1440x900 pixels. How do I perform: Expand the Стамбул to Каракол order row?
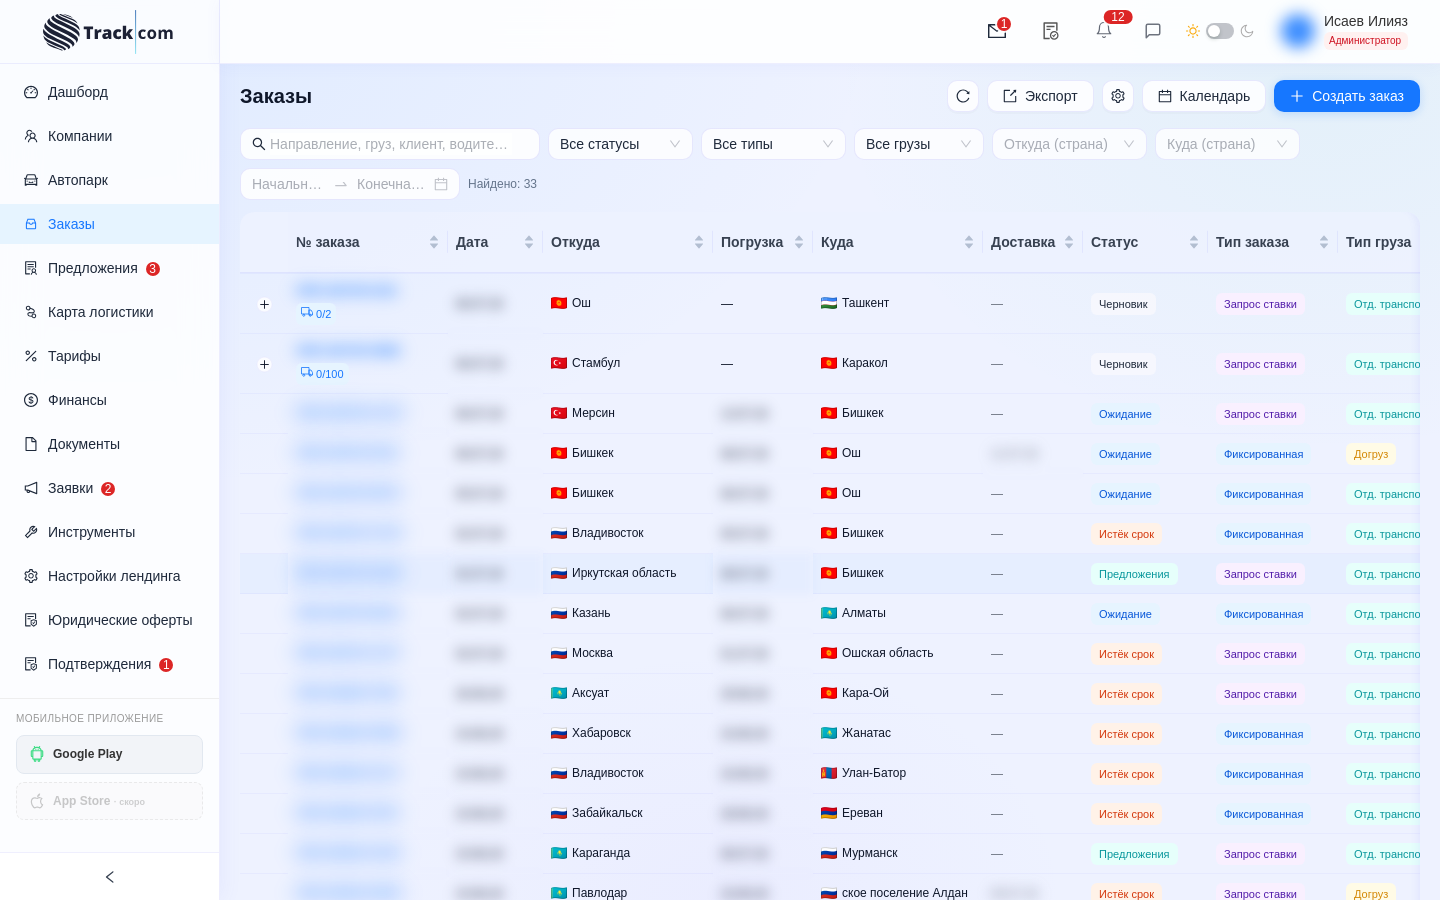[x=264, y=364]
